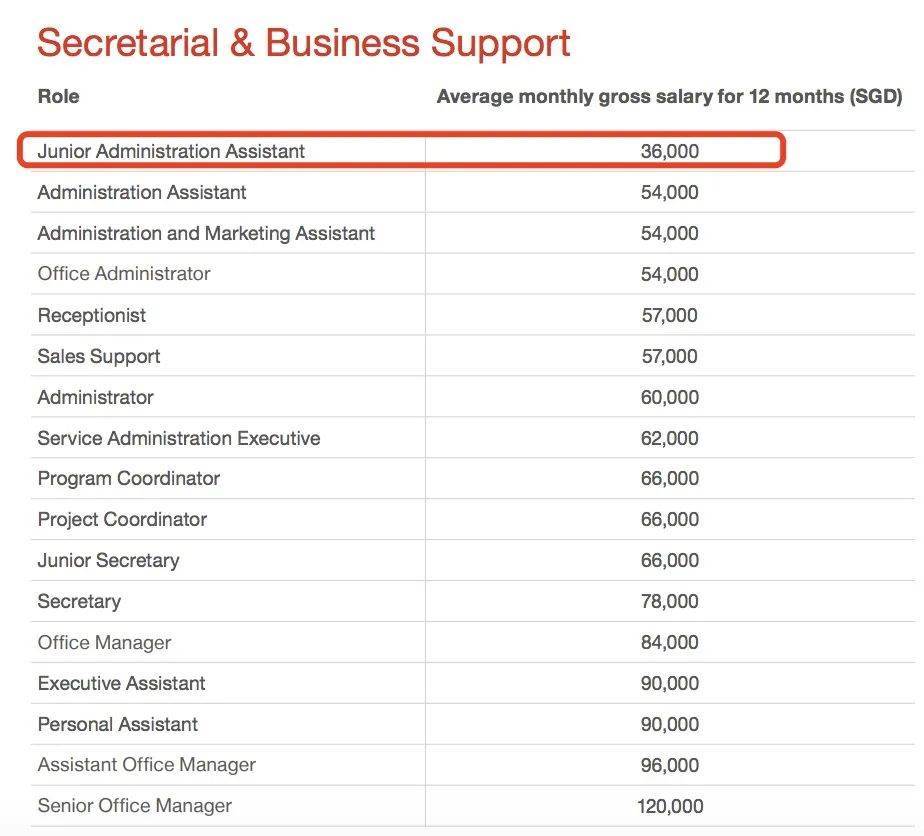
Task: Select the Junior Secretary row
Action: [473, 560]
